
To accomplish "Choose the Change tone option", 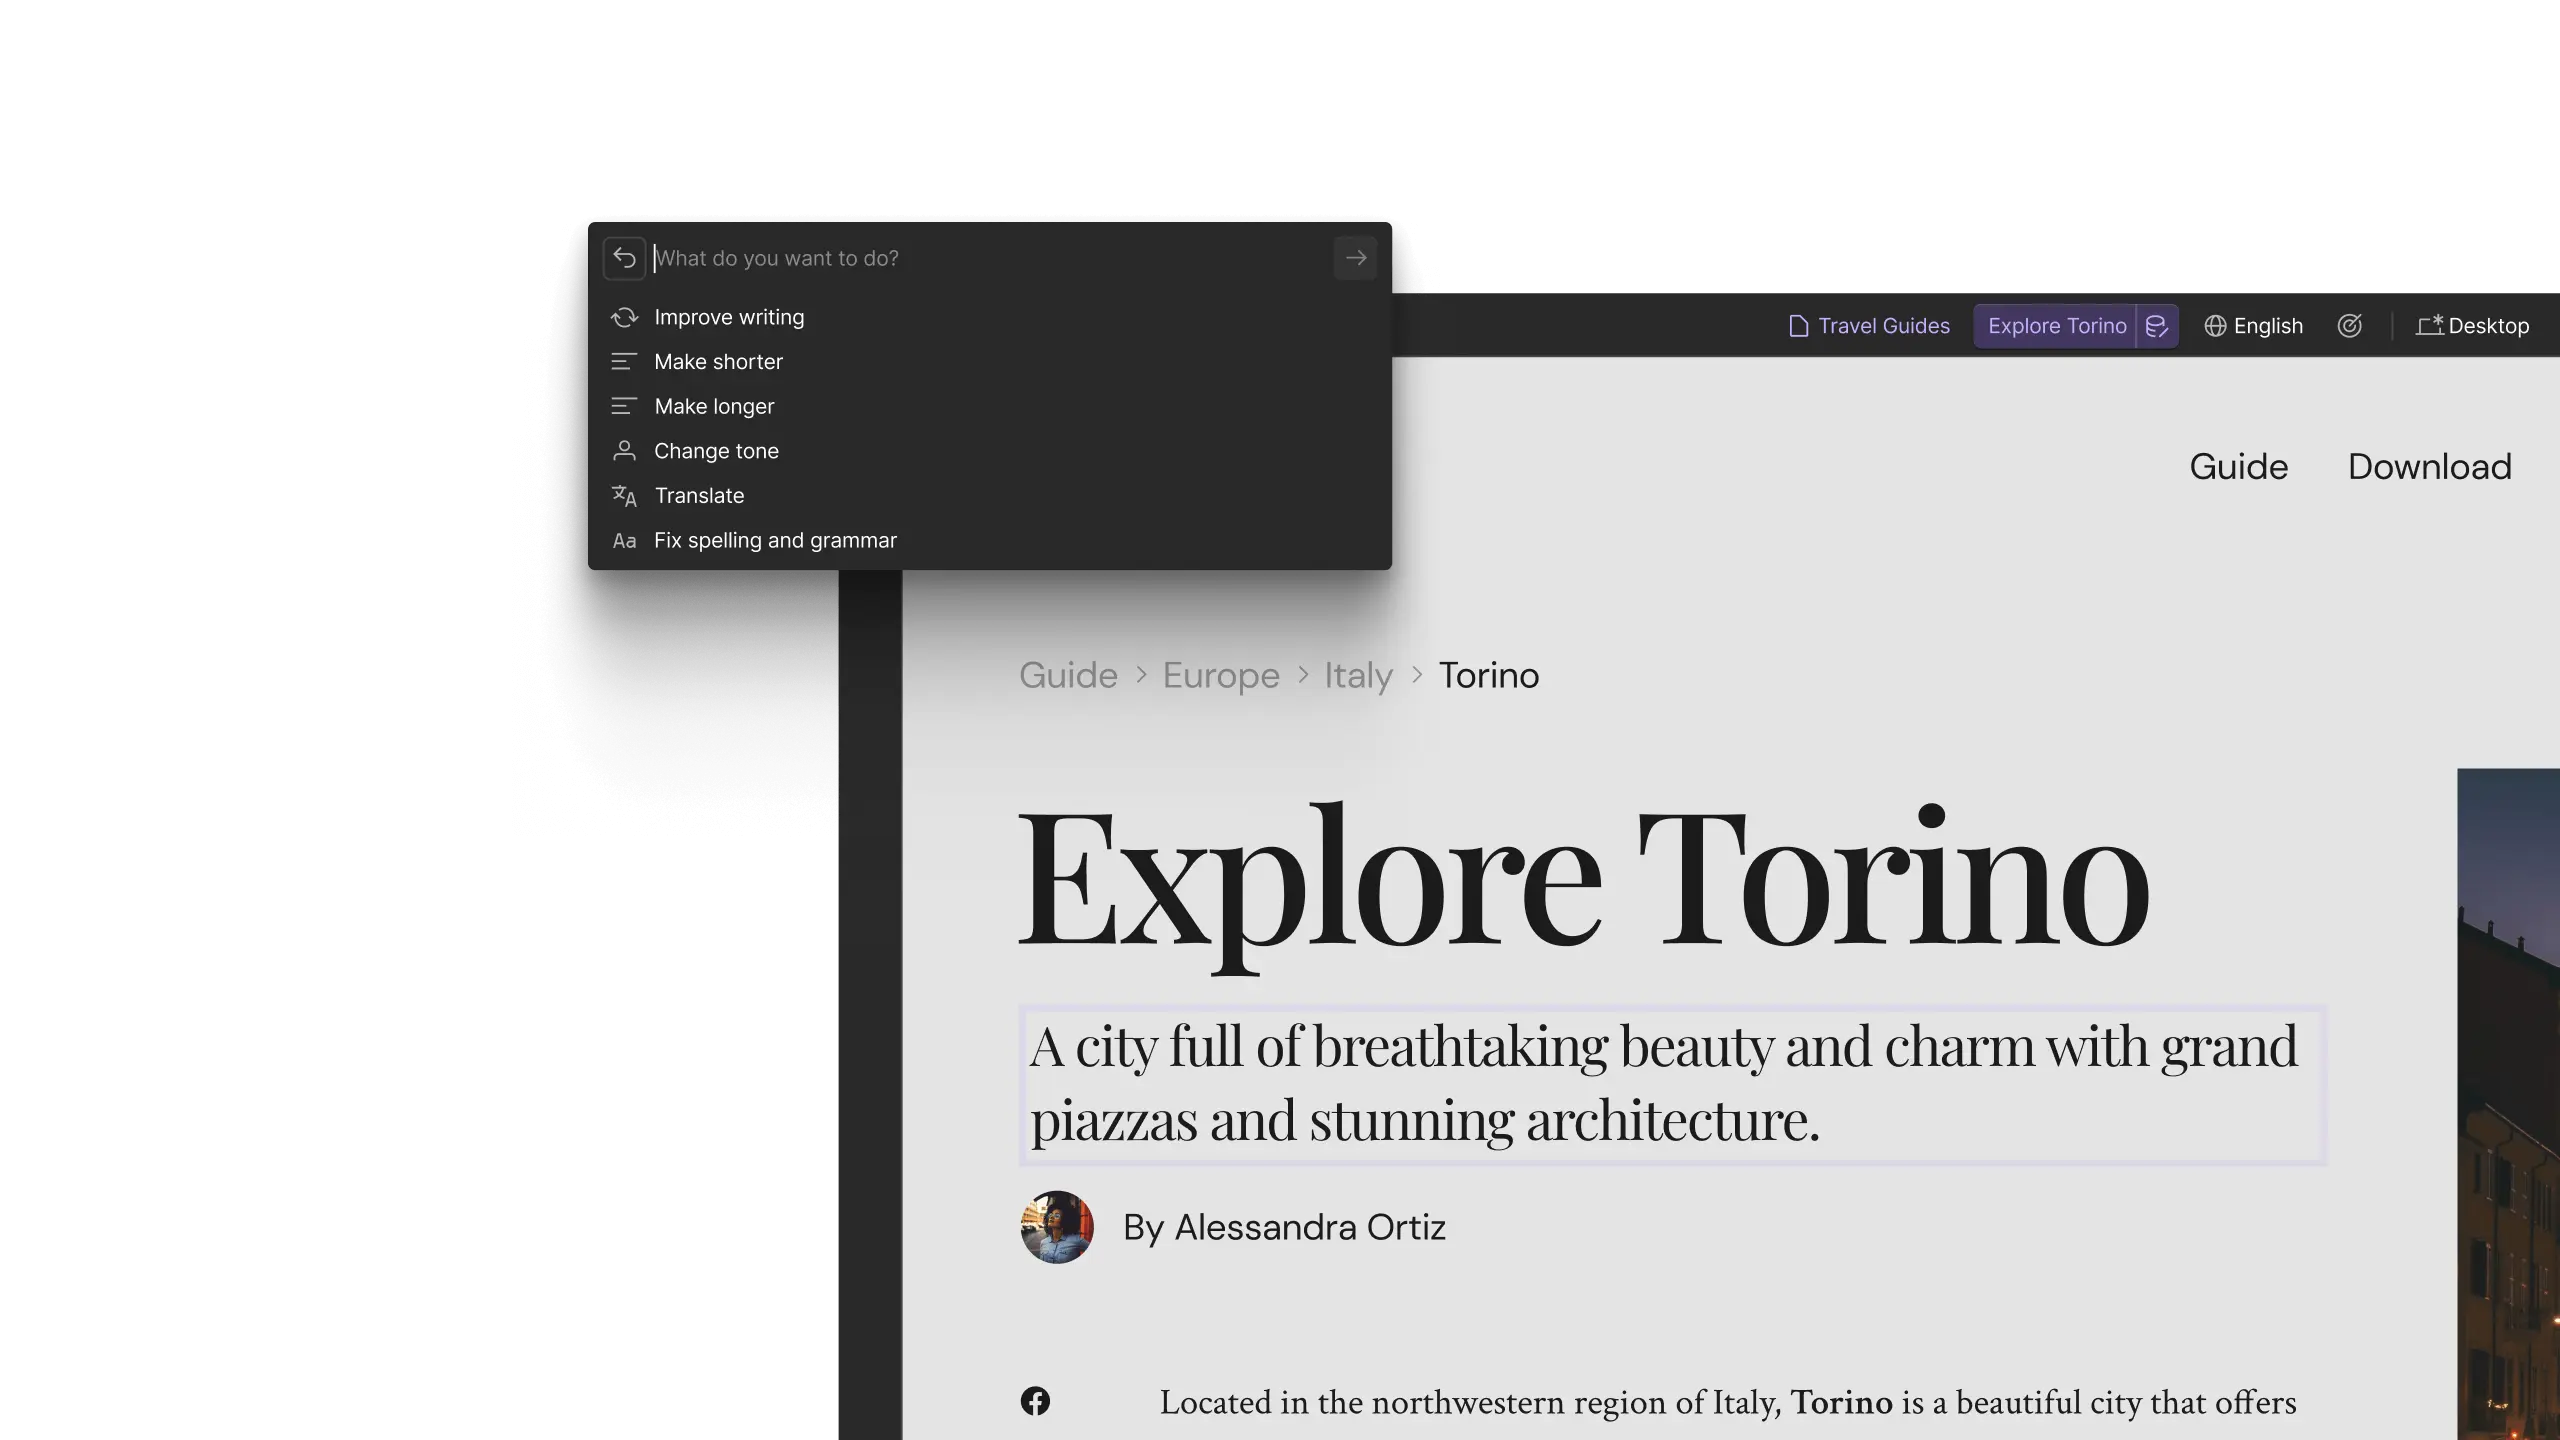I will point(716,451).
